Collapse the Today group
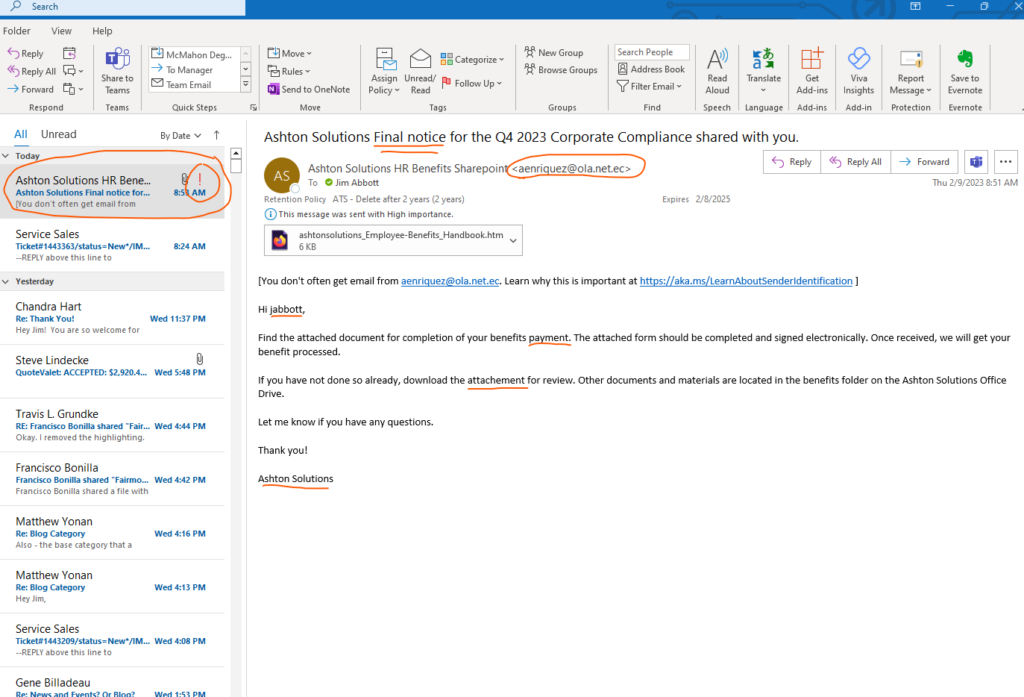Image resolution: width=1024 pixels, height=697 pixels. tap(6, 155)
